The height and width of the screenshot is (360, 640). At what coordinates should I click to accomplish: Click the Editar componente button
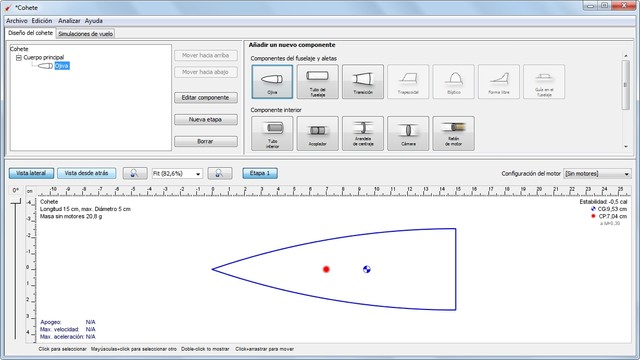[x=206, y=98]
